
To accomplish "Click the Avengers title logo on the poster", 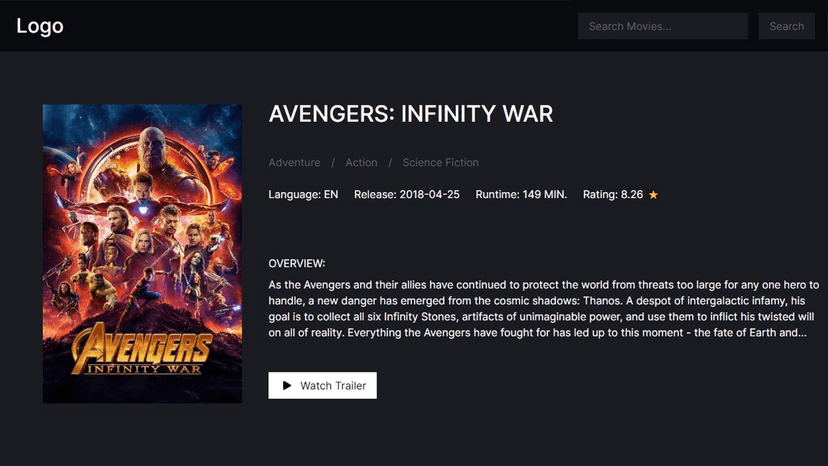I will click(141, 350).
